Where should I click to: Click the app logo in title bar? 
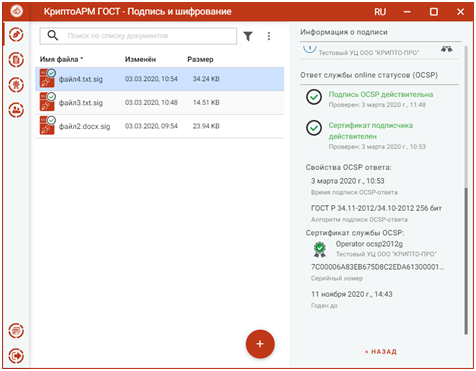17,11
